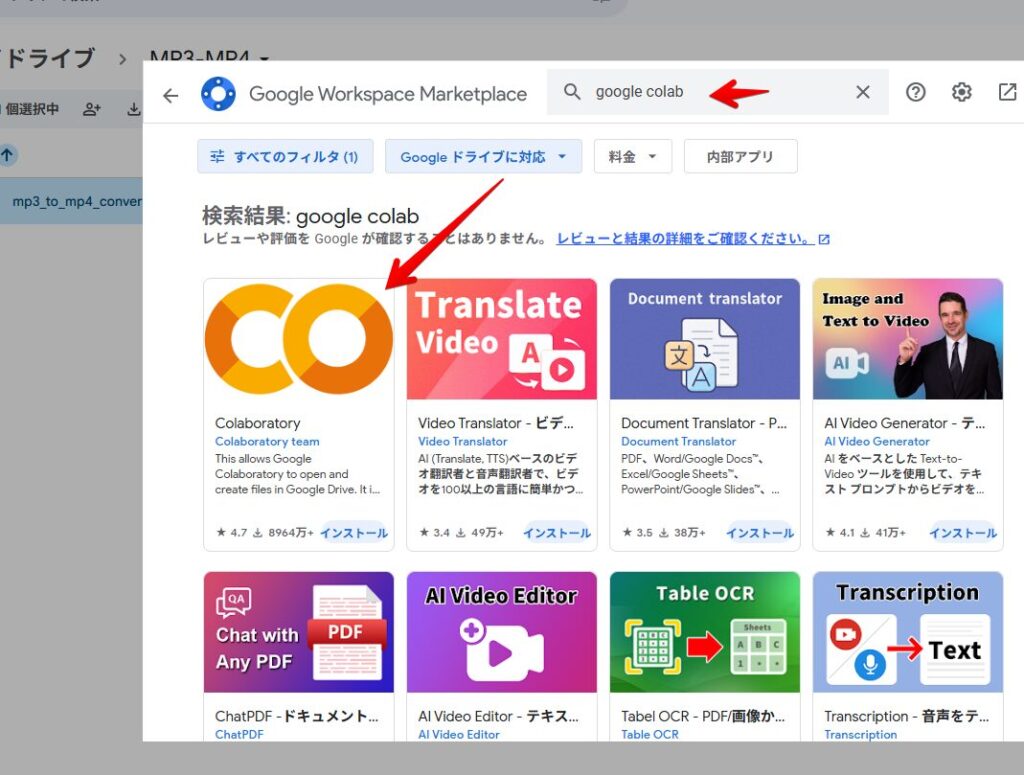1024x775 pixels.
Task: Expand the Google ドライブに対応 dropdown
Action: (483, 156)
